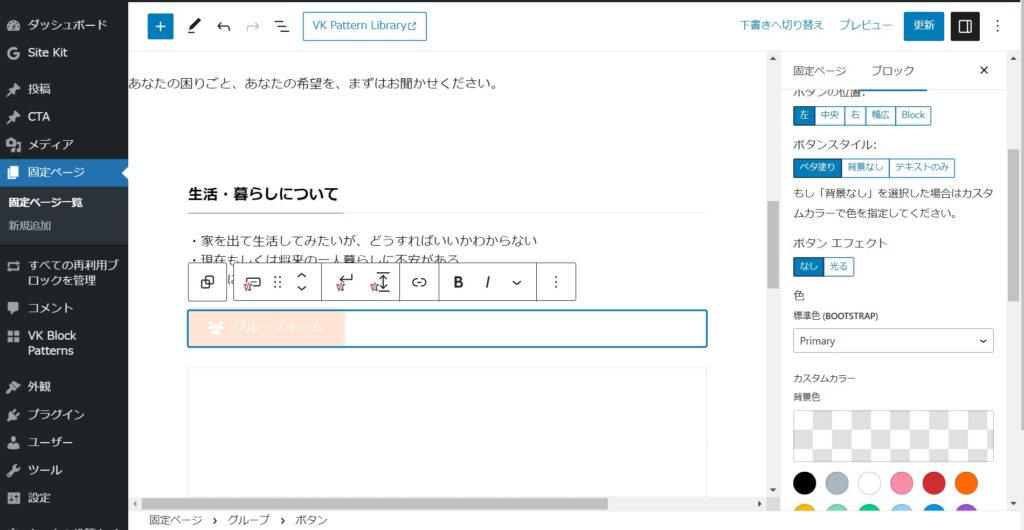1024x530 pixels.
Task: Expand more rich text formatting options
Action: [517, 282]
